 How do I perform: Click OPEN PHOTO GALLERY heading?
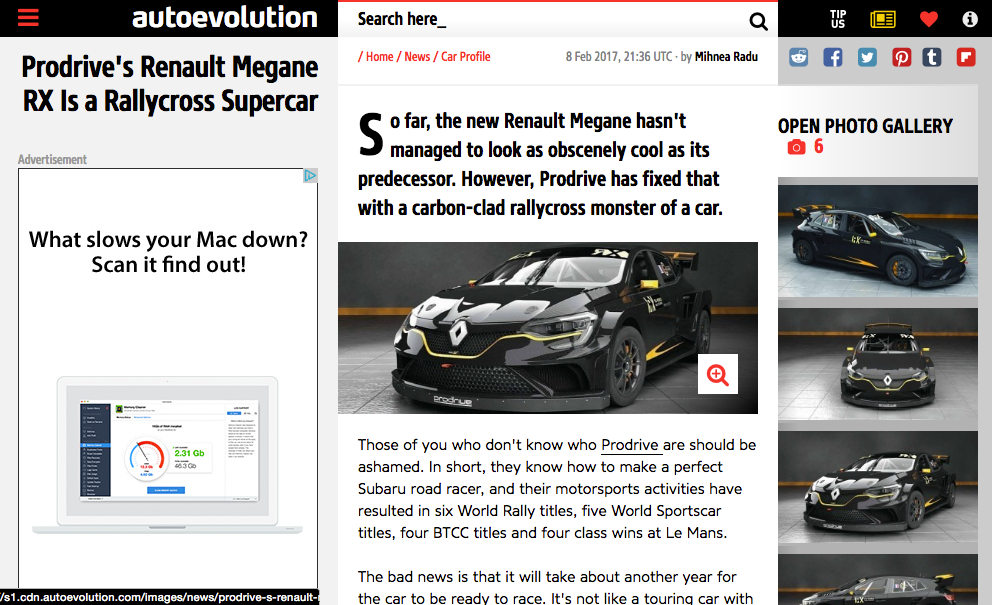pyautogui.click(x=865, y=126)
